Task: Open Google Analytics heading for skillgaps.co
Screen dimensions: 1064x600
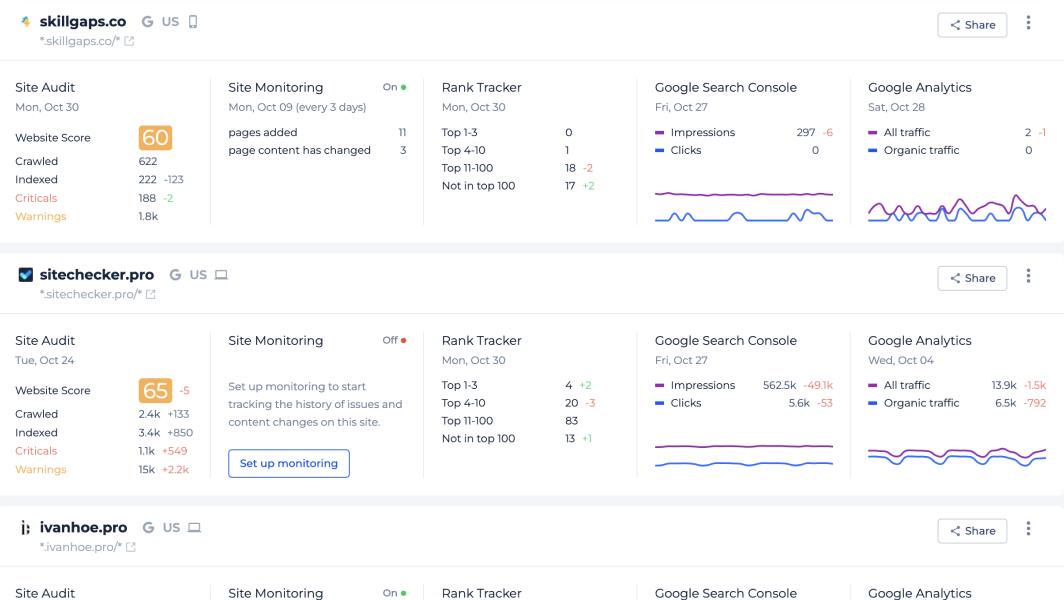Action: tap(919, 88)
